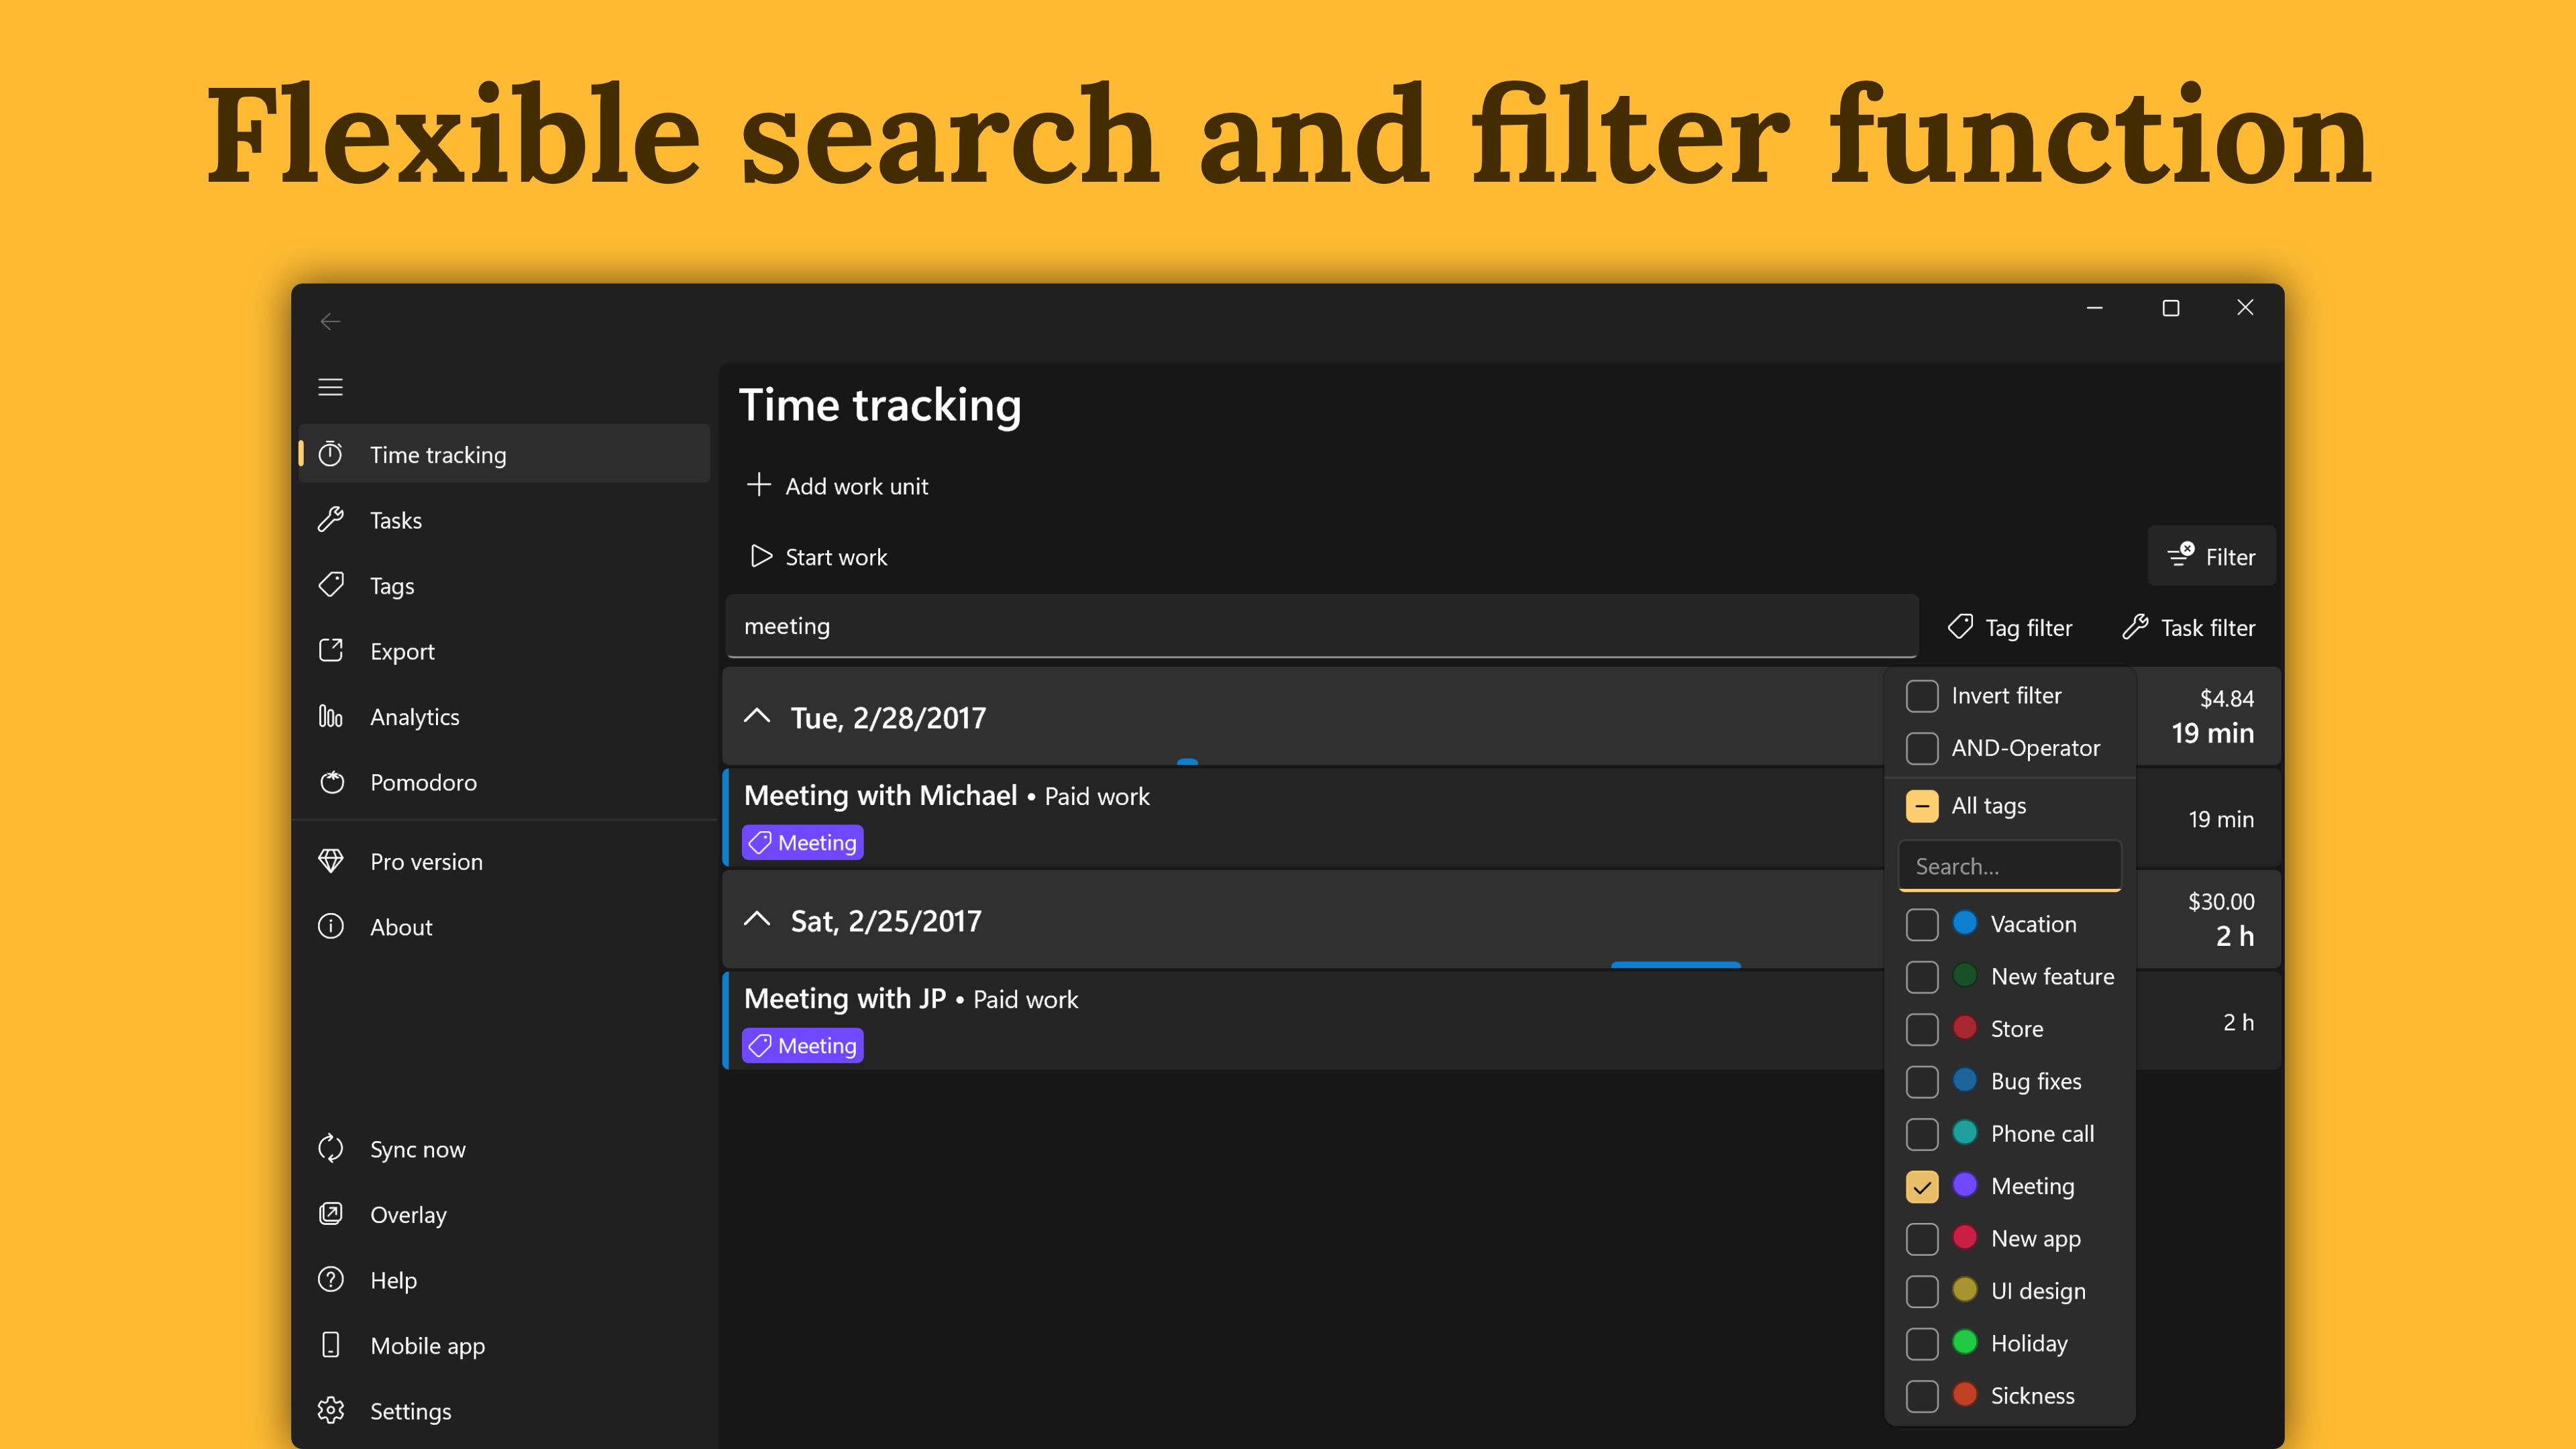
Task: Click the Analytics chart icon
Action: (330, 717)
